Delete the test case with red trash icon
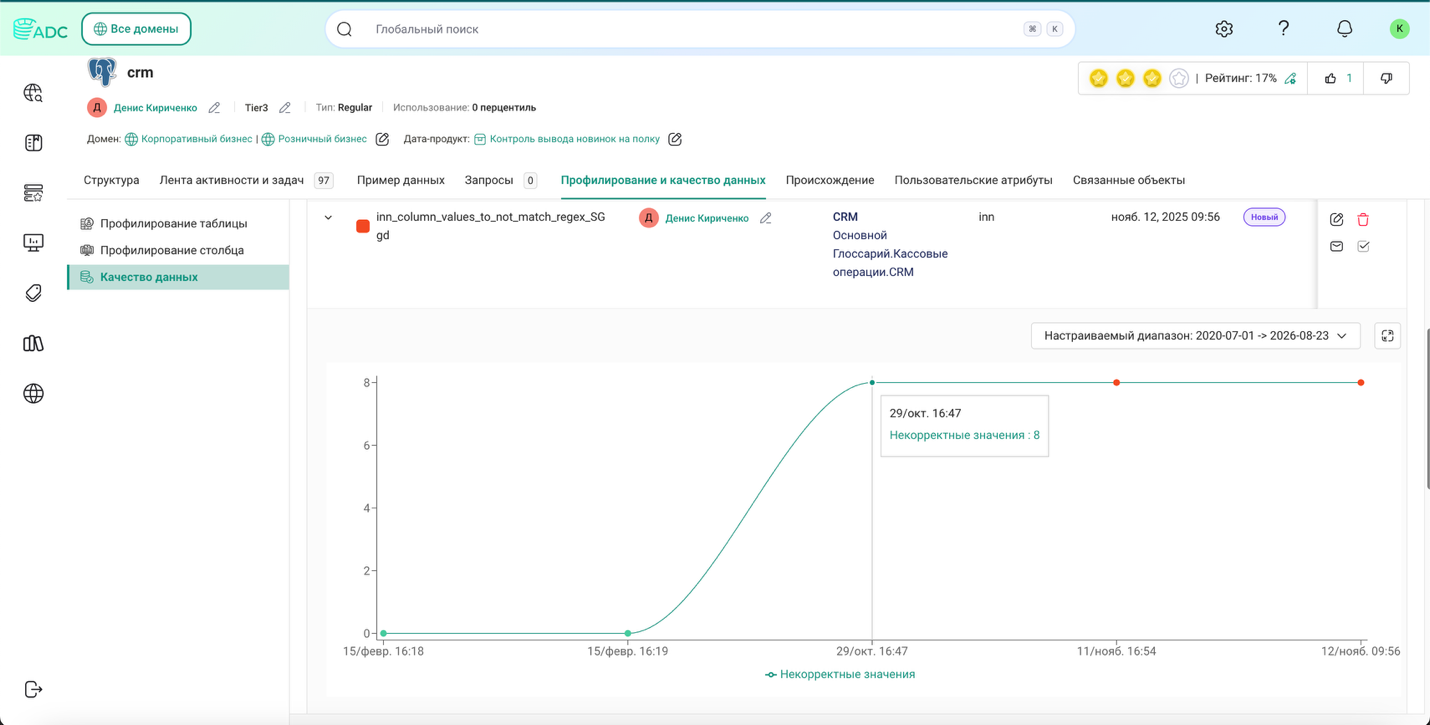Image resolution: width=1430 pixels, height=725 pixels. click(1363, 219)
